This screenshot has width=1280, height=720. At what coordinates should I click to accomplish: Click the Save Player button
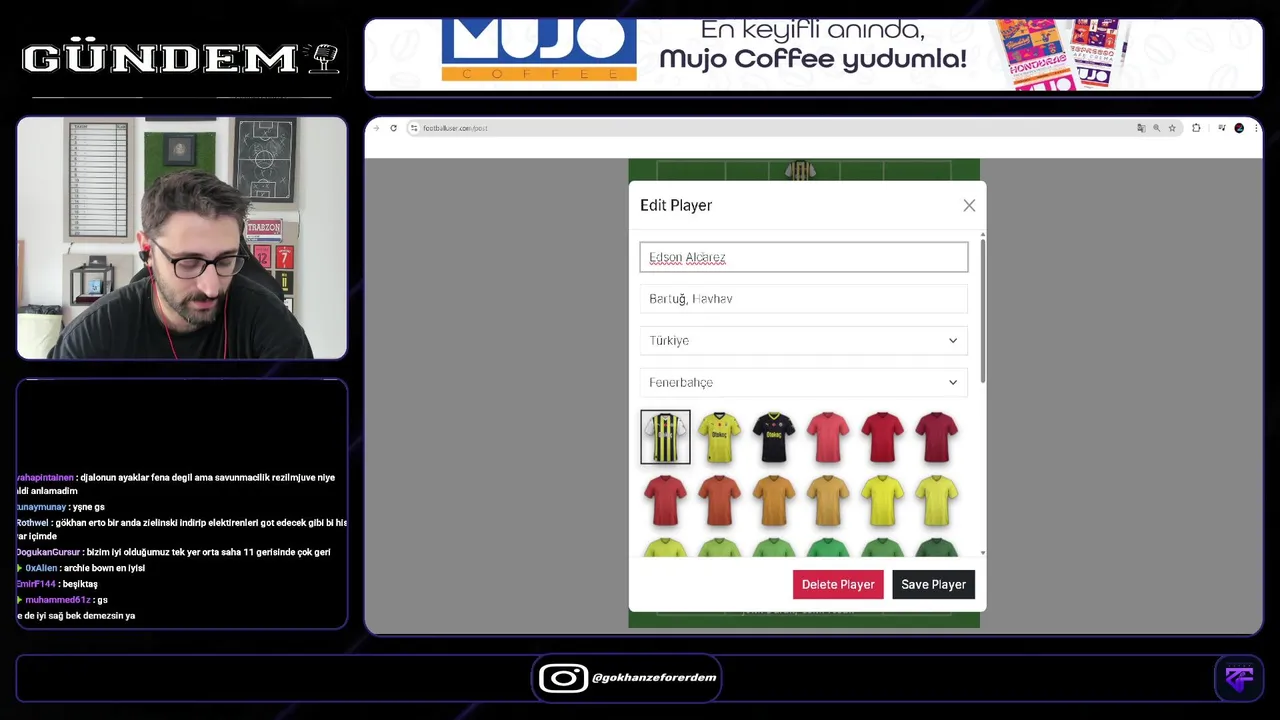click(x=933, y=585)
